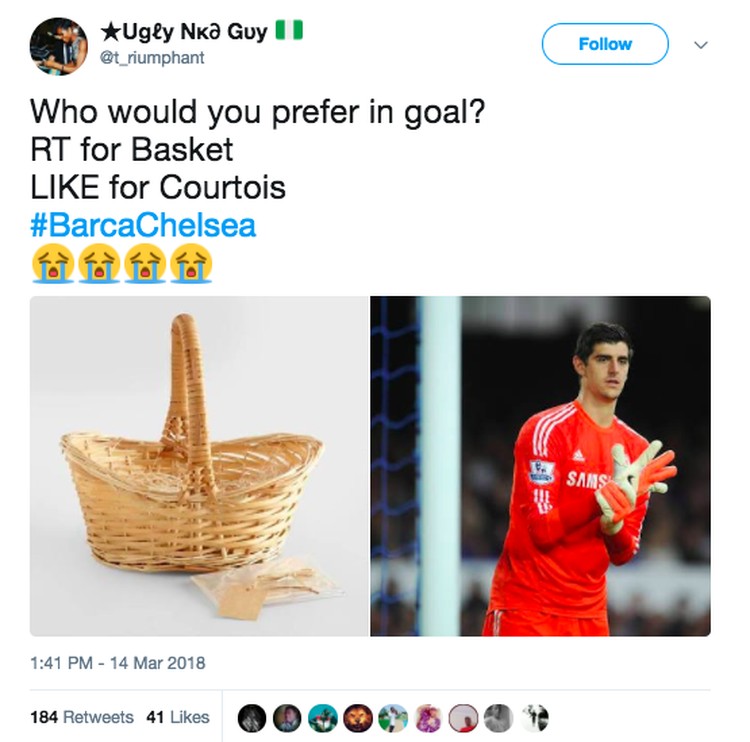Click the third liker avatar, teal background

click(x=322, y=718)
